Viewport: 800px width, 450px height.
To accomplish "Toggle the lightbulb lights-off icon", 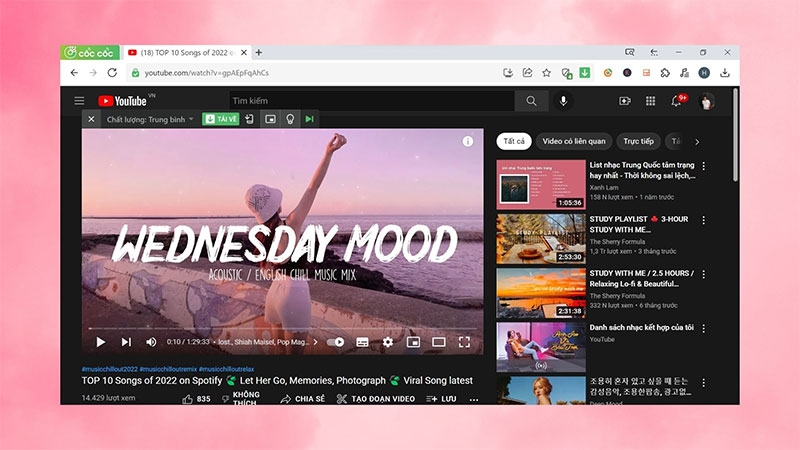I will click(x=290, y=119).
